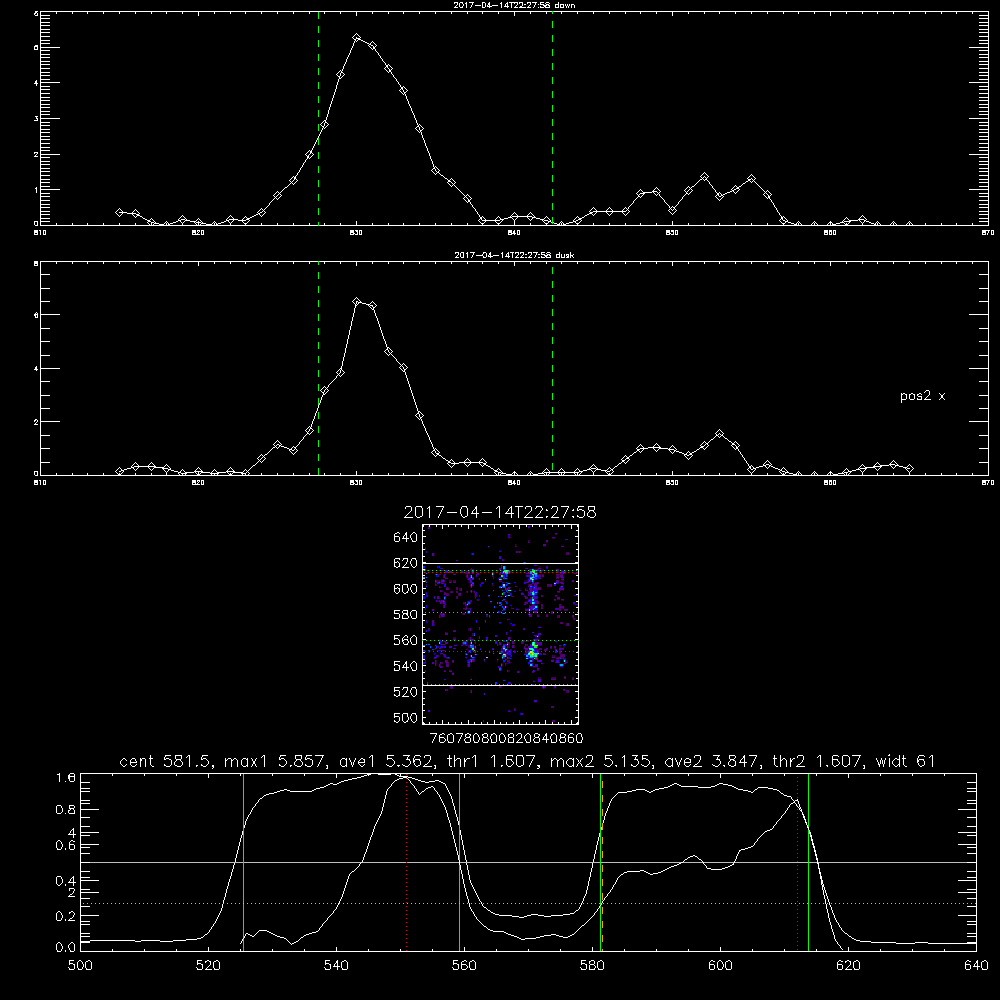Screen dimensions: 1000x1000
Task: Click the '560' x-axis label of bottom plot
Action: pyautogui.click(x=464, y=966)
